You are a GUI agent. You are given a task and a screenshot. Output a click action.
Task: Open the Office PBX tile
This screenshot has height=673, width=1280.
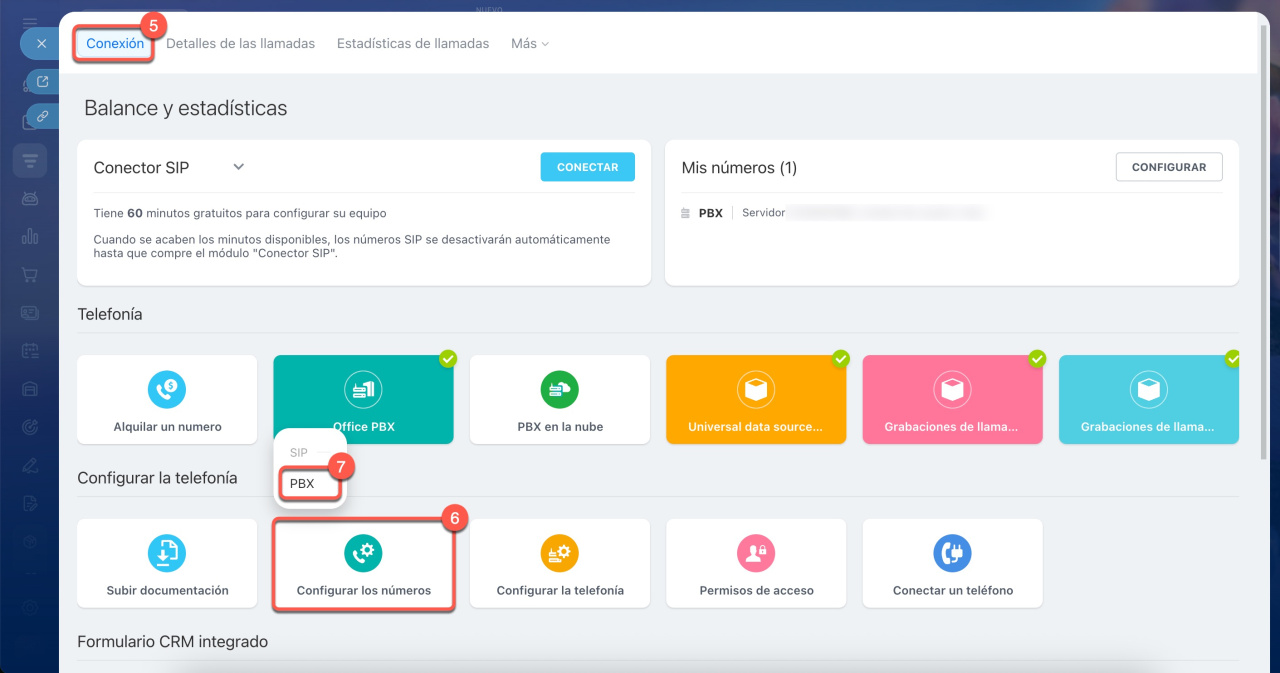tap(363, 400)
